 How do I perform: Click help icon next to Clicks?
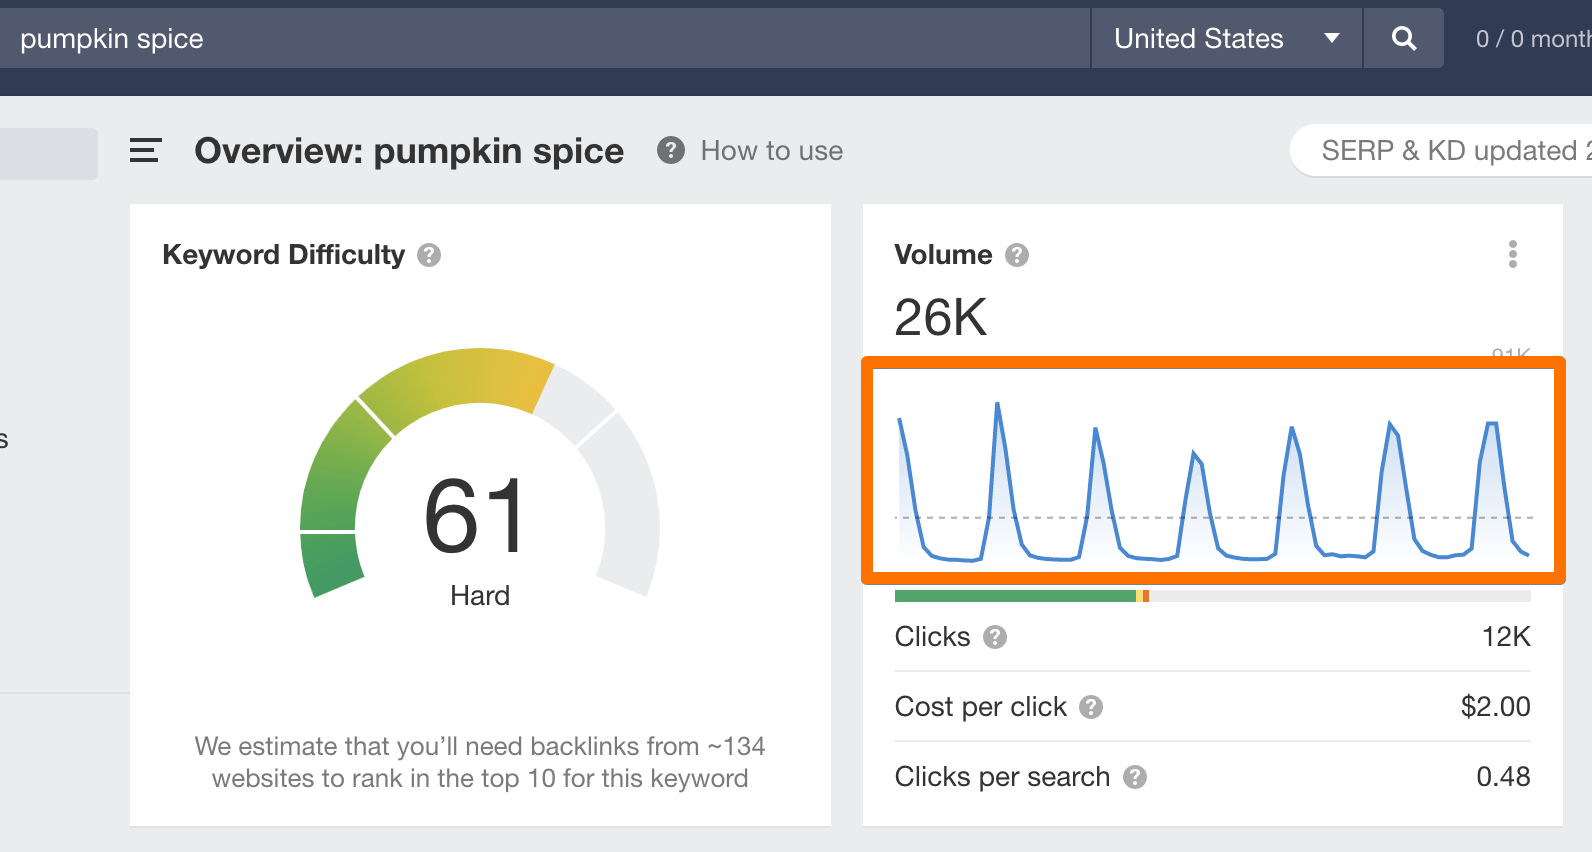(x=994, y=637)
